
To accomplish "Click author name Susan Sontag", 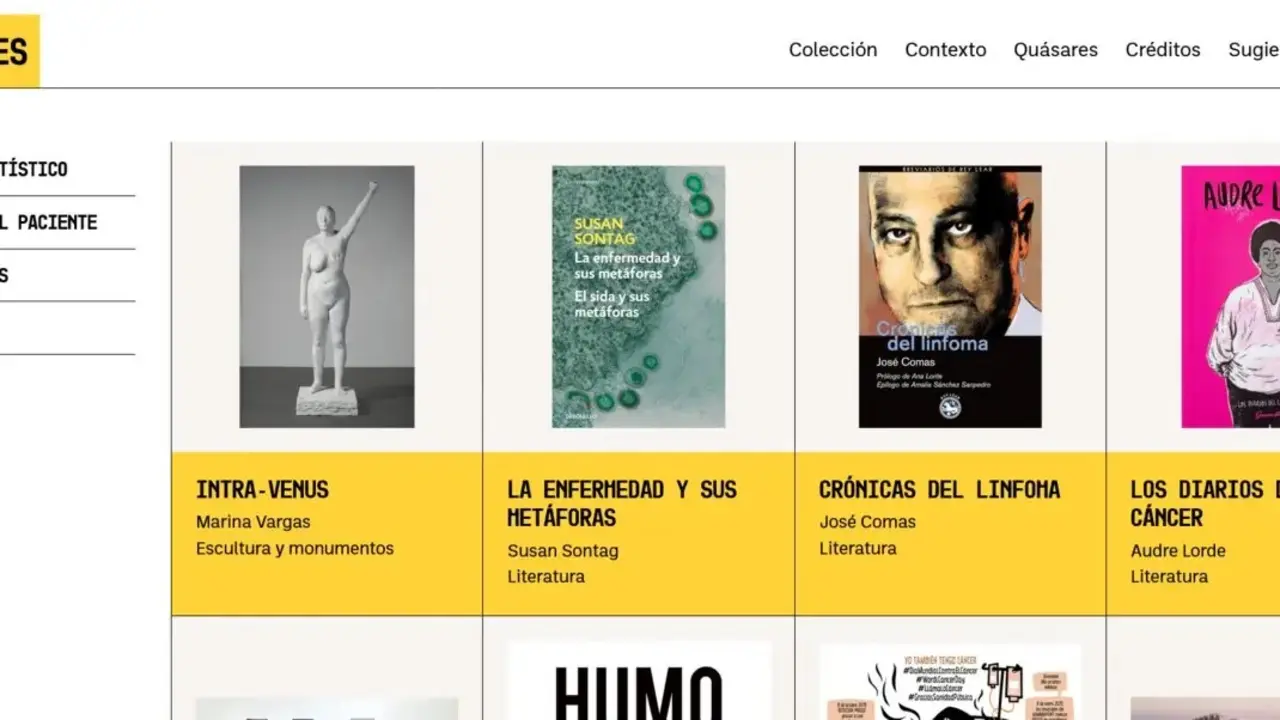I will 563,551.
